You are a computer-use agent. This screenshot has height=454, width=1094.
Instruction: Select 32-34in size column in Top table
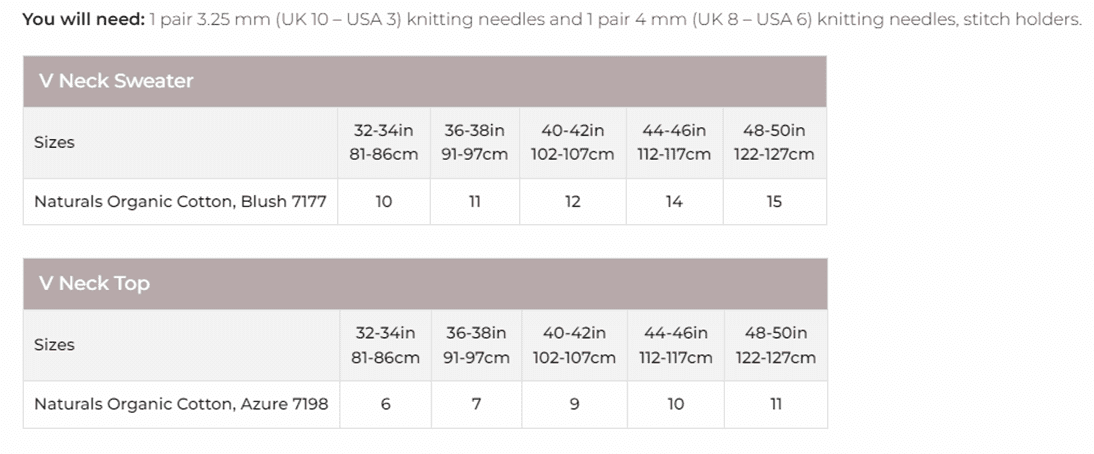385,344
